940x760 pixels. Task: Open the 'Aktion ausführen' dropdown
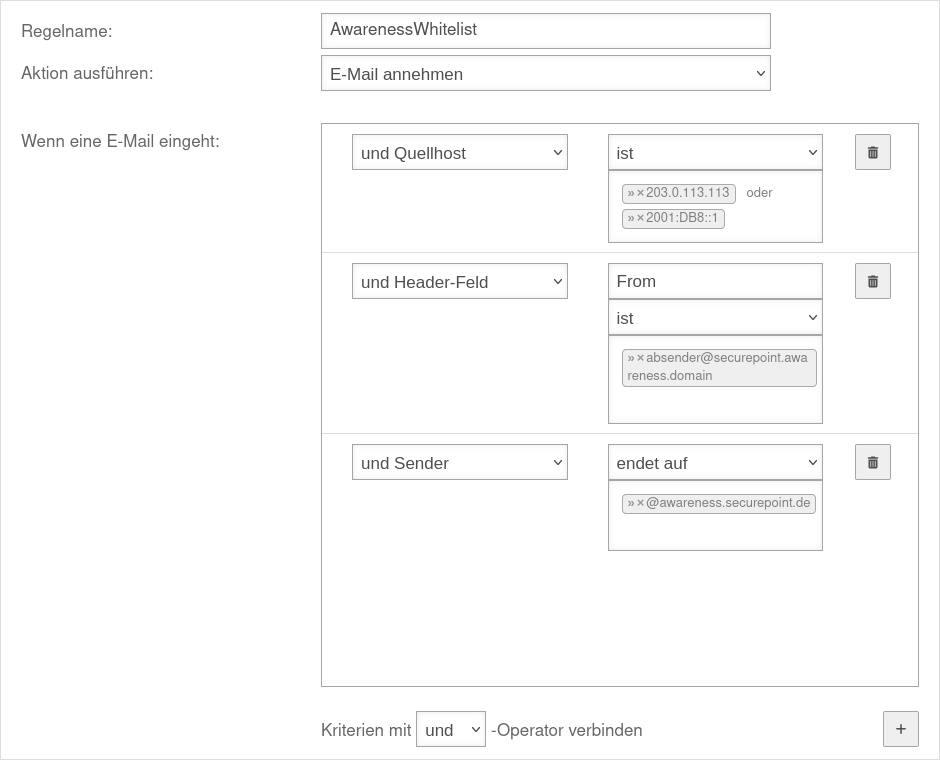[545, 73]
